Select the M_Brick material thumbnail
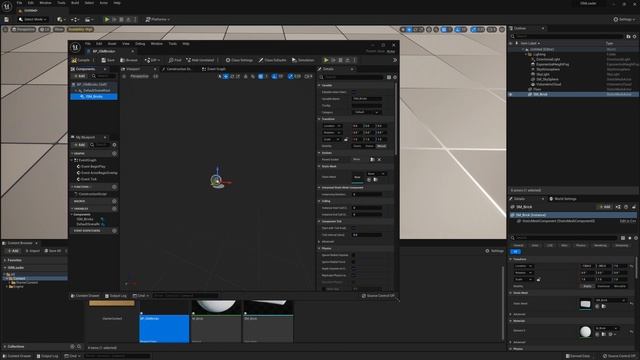This screenshot has height=360, width=640. pos(216,322)
